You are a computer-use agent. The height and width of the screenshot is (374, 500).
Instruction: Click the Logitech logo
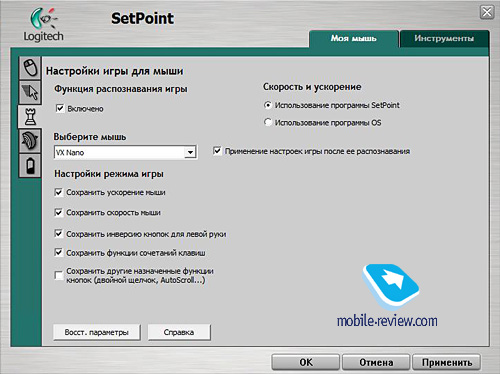point(43,25)
